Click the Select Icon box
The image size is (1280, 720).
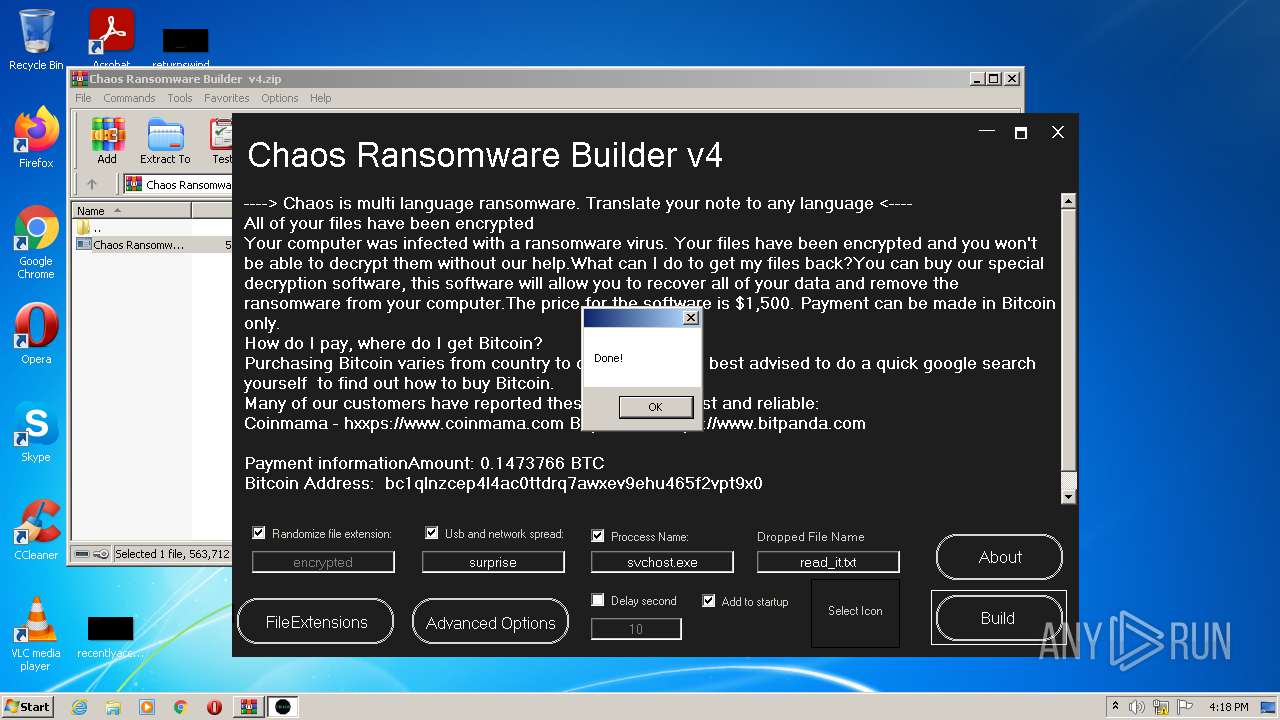[x=855, y=612]
